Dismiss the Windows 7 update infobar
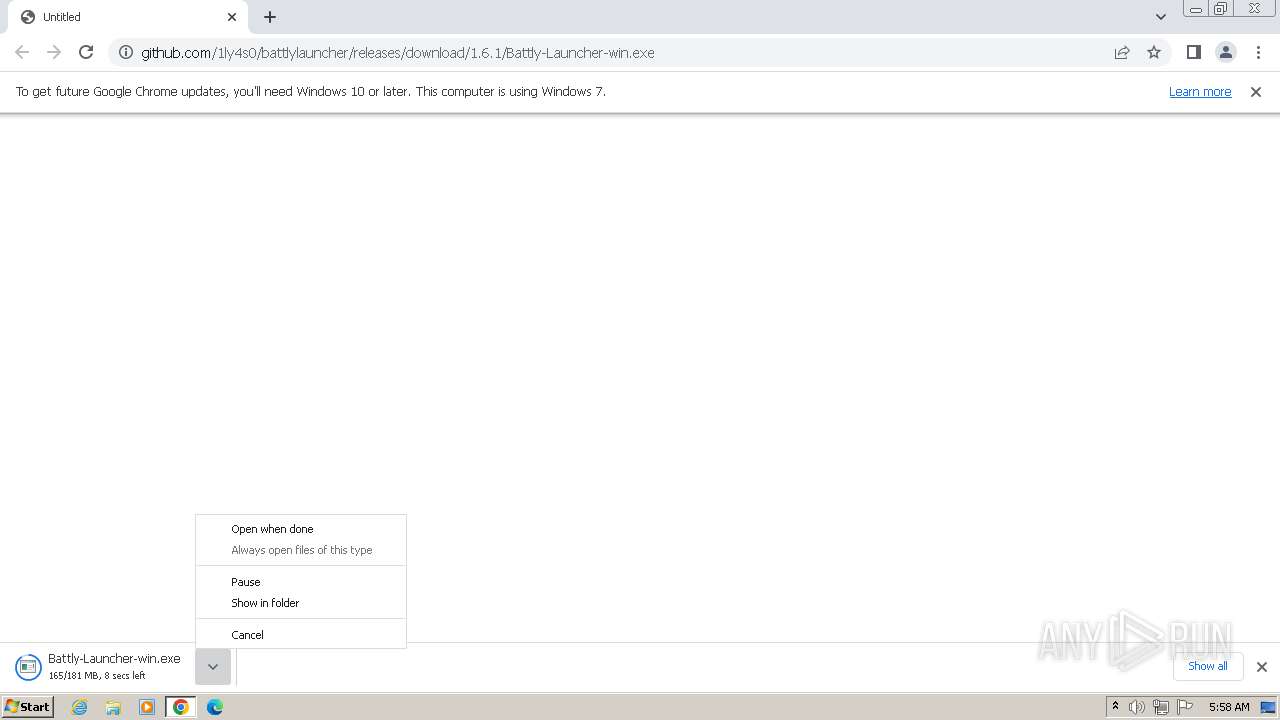The width and height of the screenshot is (1280, 720). [x=1256, y=91]
